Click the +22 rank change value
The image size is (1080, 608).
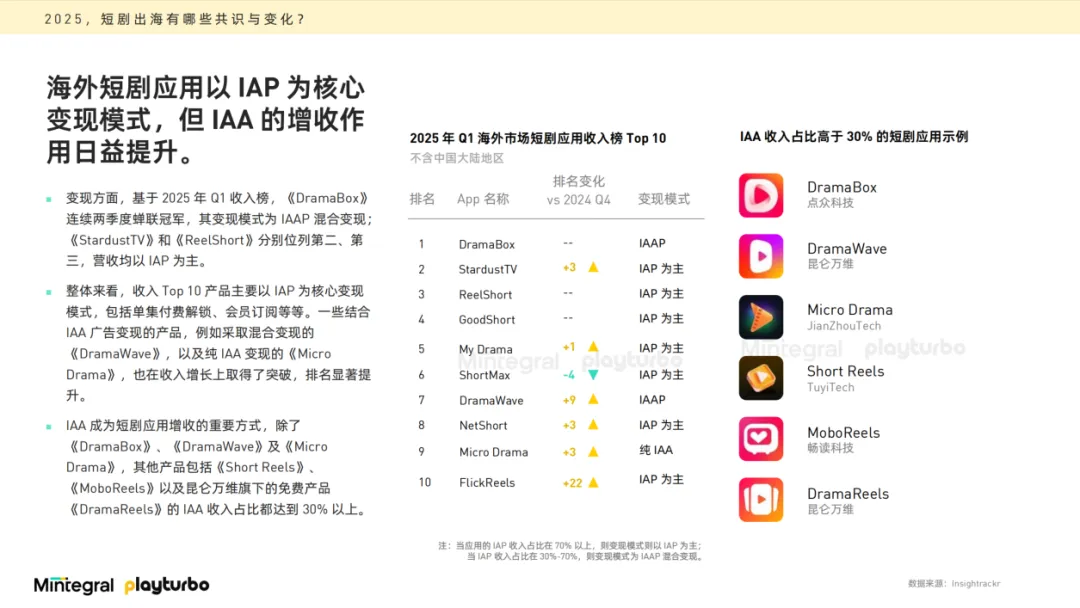[x=572, y=483]
